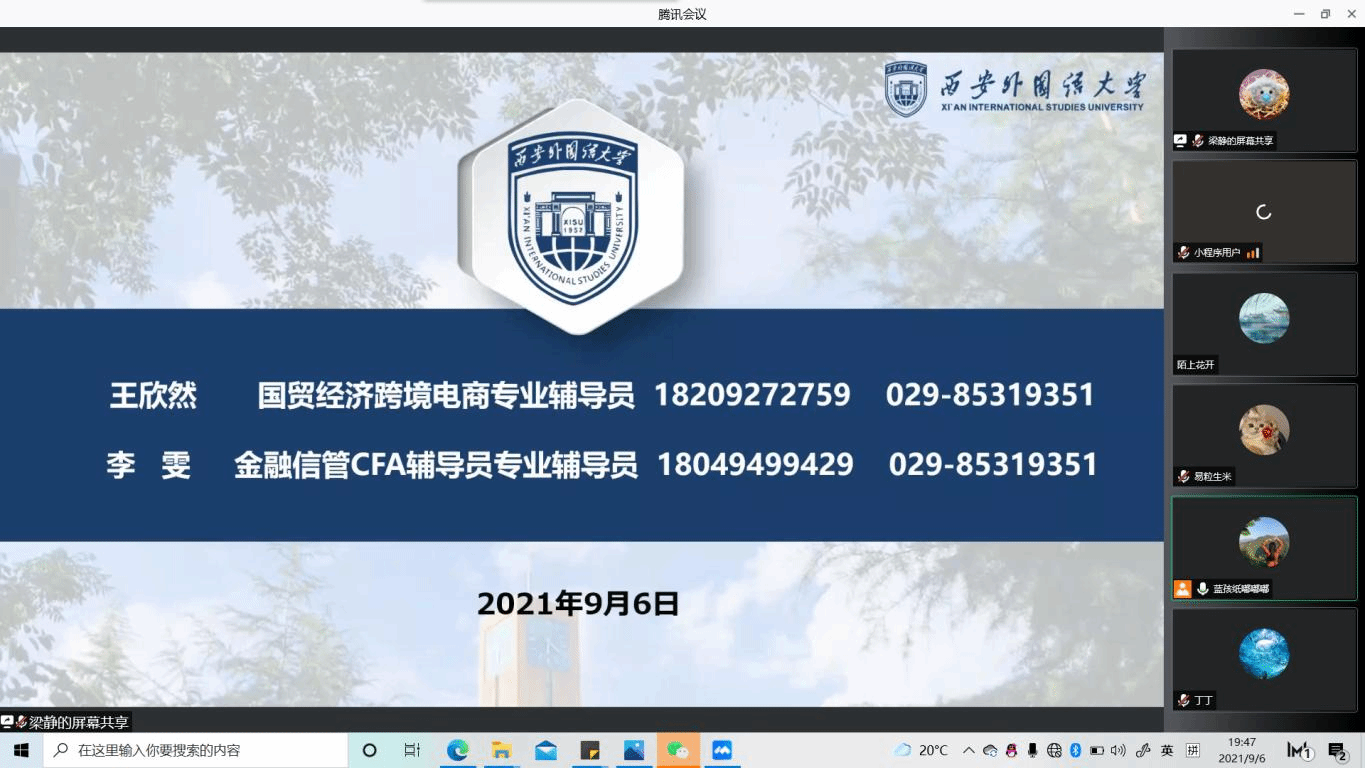Click the battery status tray icon
1365x768 pixels.
click(x=1097, y=750)
